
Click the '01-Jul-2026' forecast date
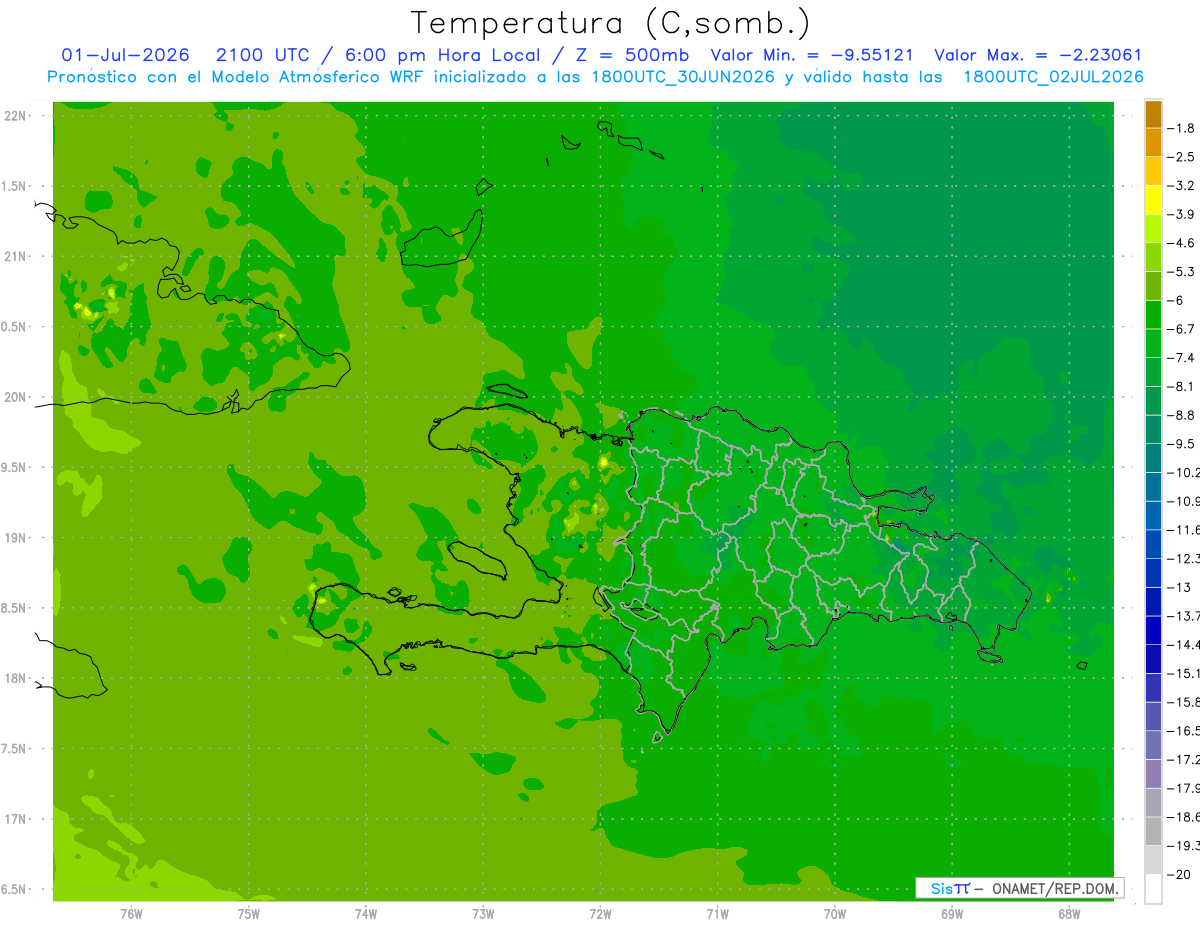tap(125, 55)
